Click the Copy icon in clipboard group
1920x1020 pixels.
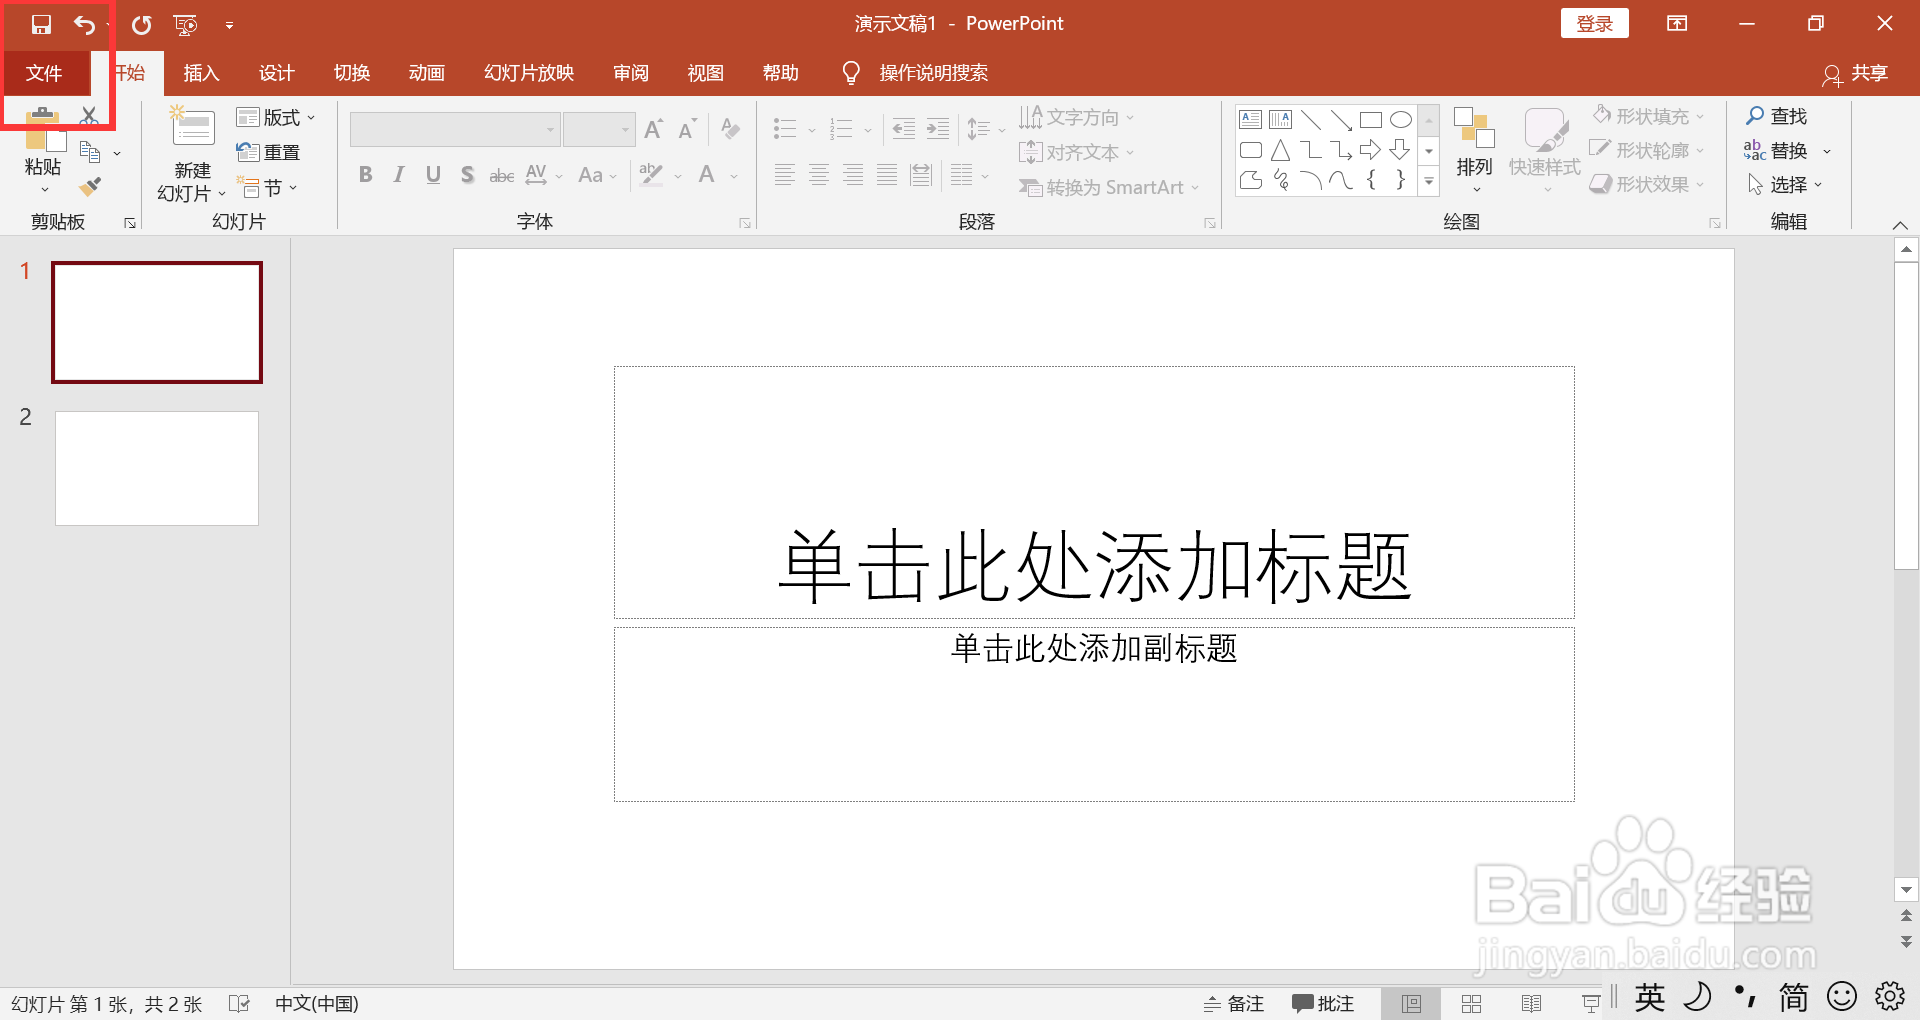[90, 152]
